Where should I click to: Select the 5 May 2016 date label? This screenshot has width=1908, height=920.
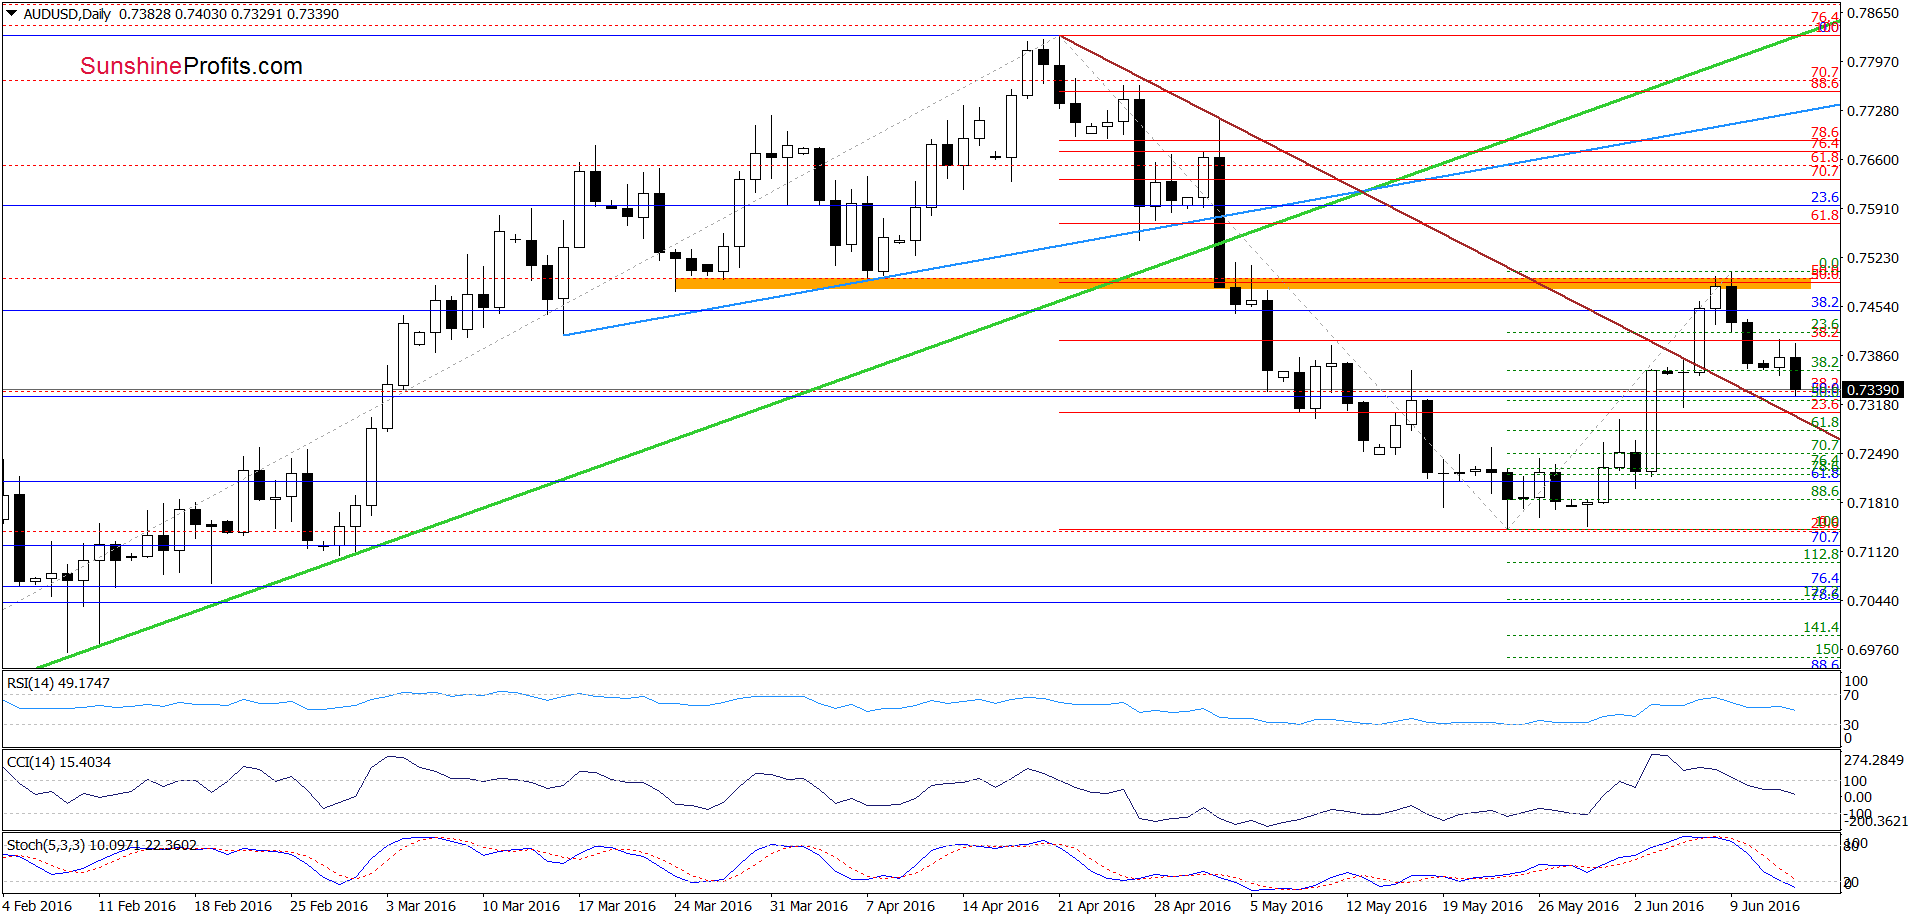pyautogui.click(x=1286, y=906)
